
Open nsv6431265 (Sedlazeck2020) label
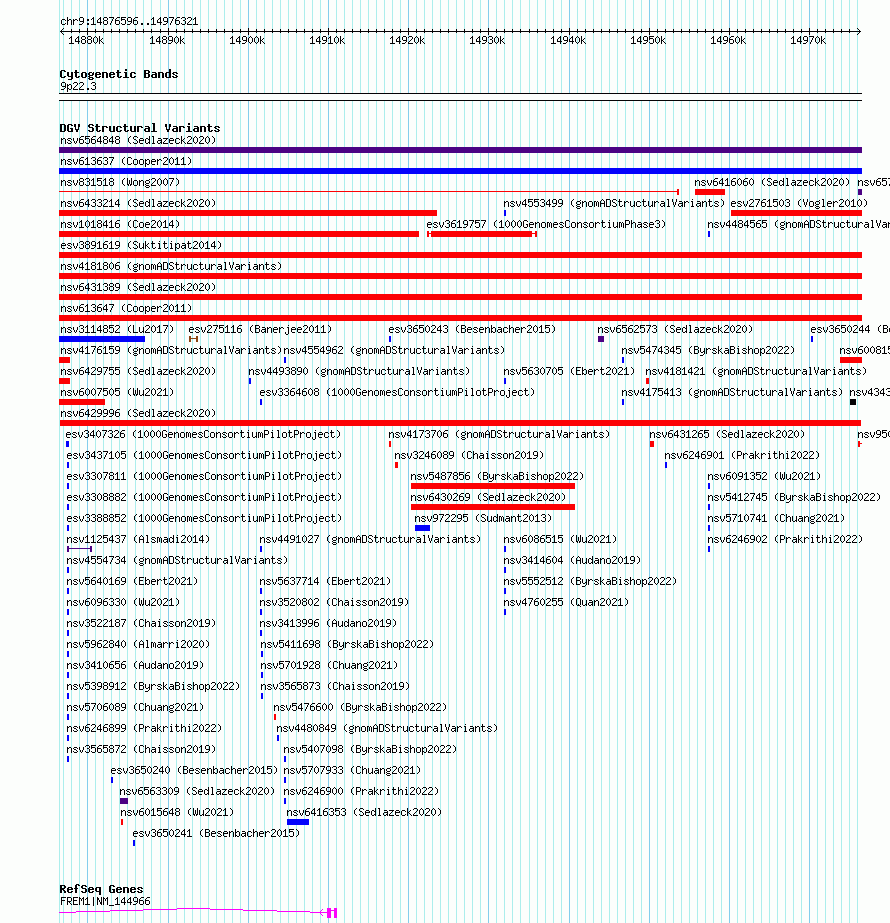(727, 434)
